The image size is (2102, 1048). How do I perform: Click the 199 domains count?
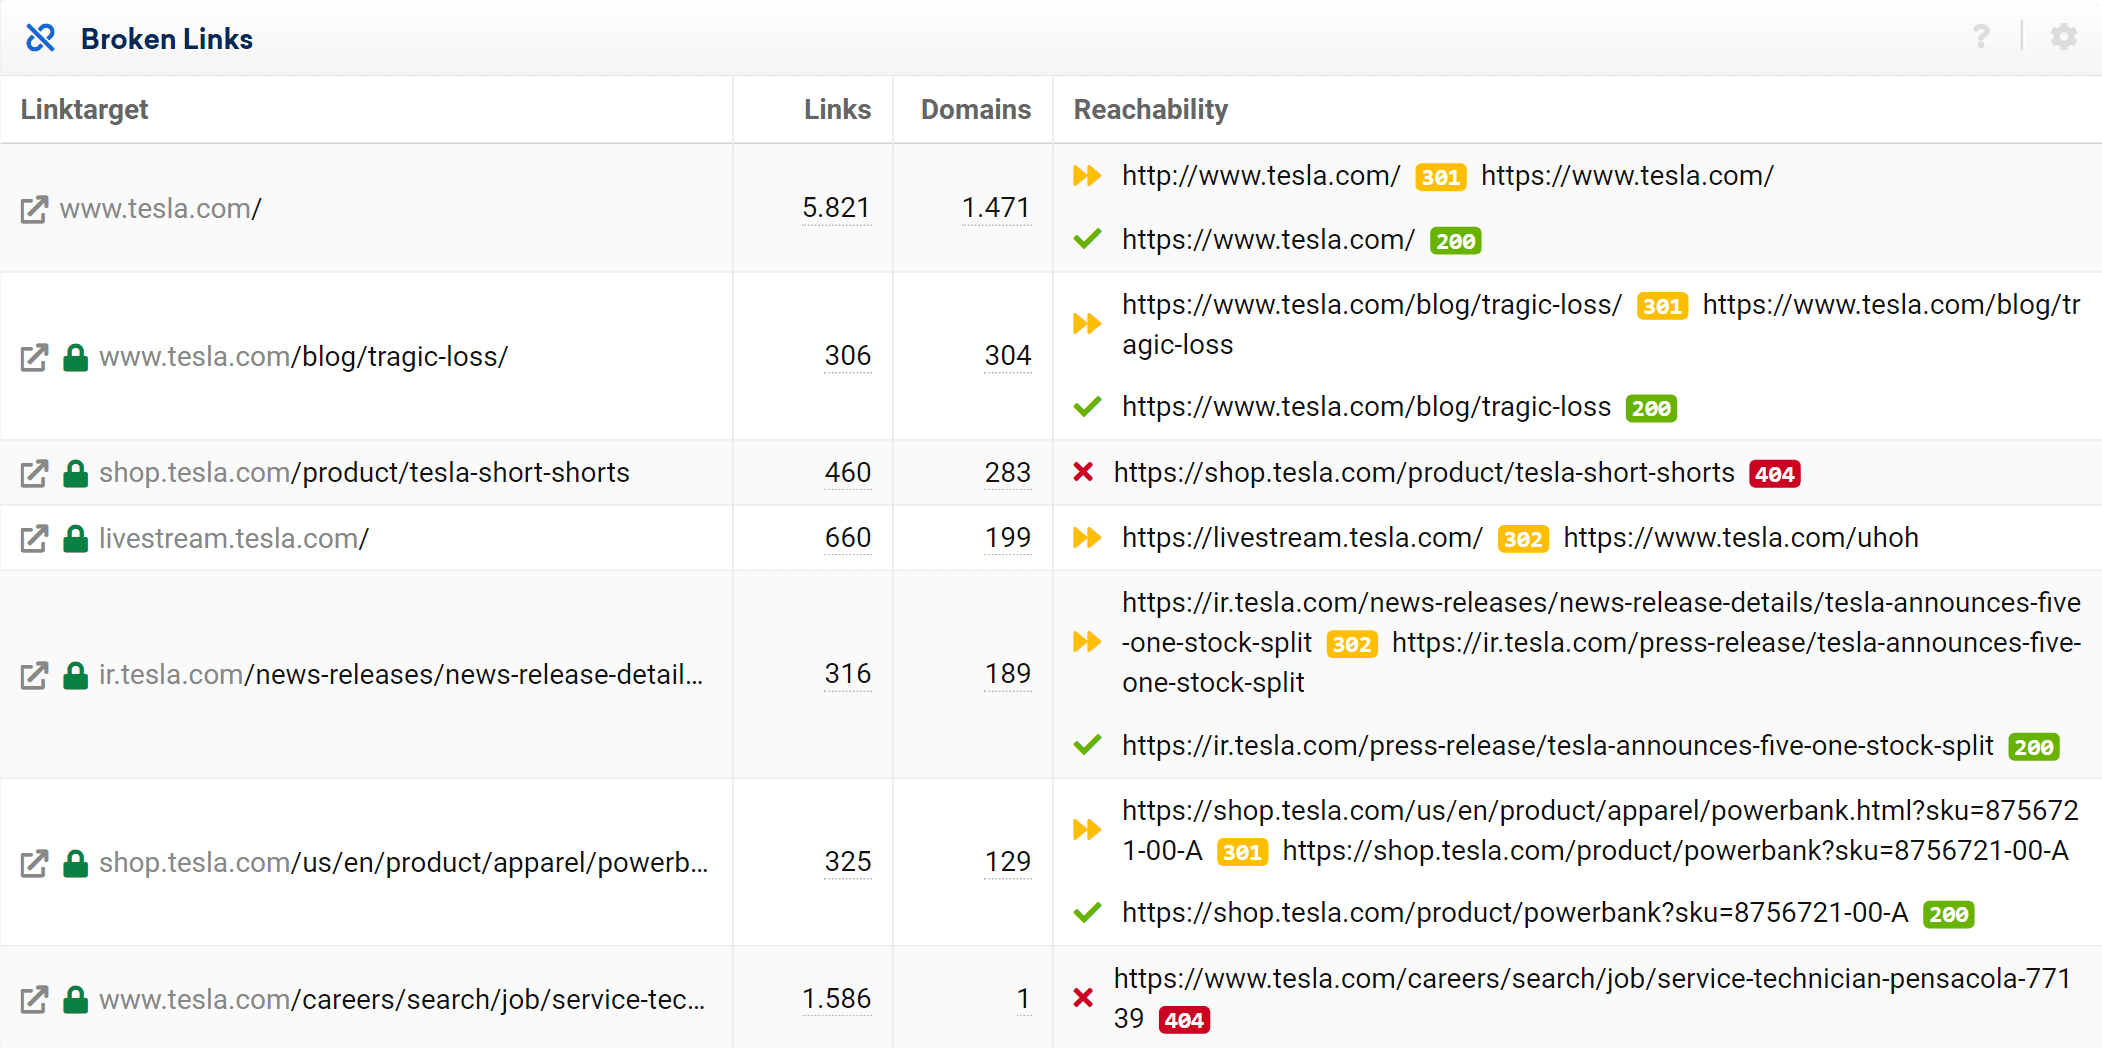[x=1008, y=538]
